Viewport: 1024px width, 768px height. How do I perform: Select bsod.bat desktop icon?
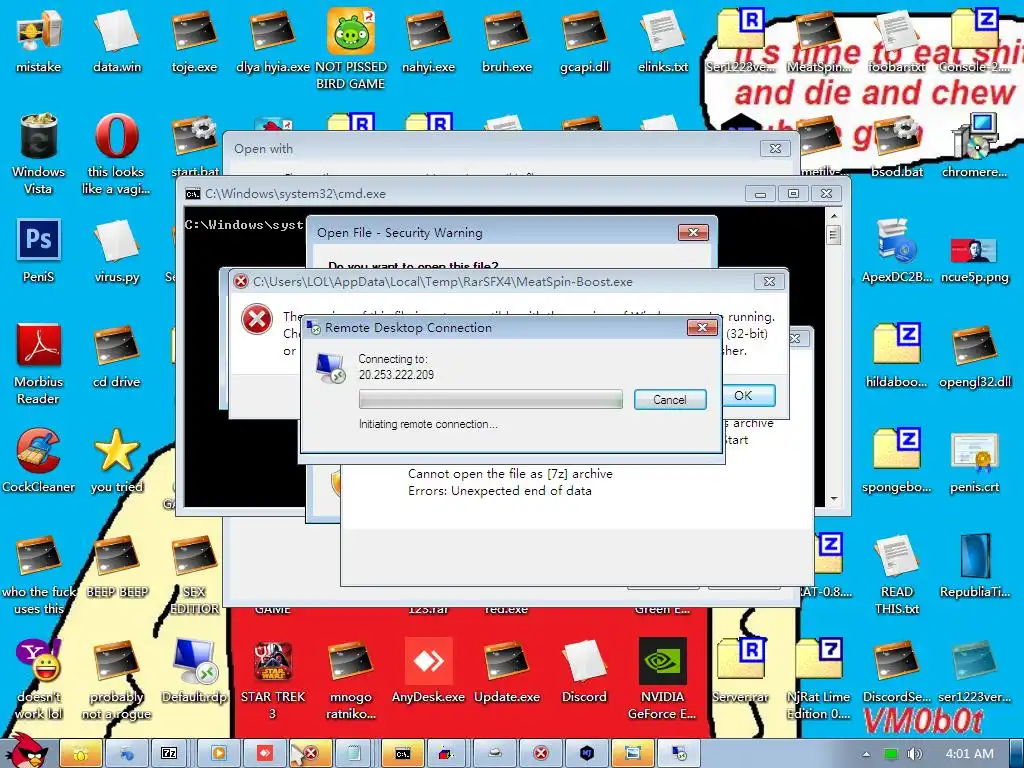coord(897,146)
